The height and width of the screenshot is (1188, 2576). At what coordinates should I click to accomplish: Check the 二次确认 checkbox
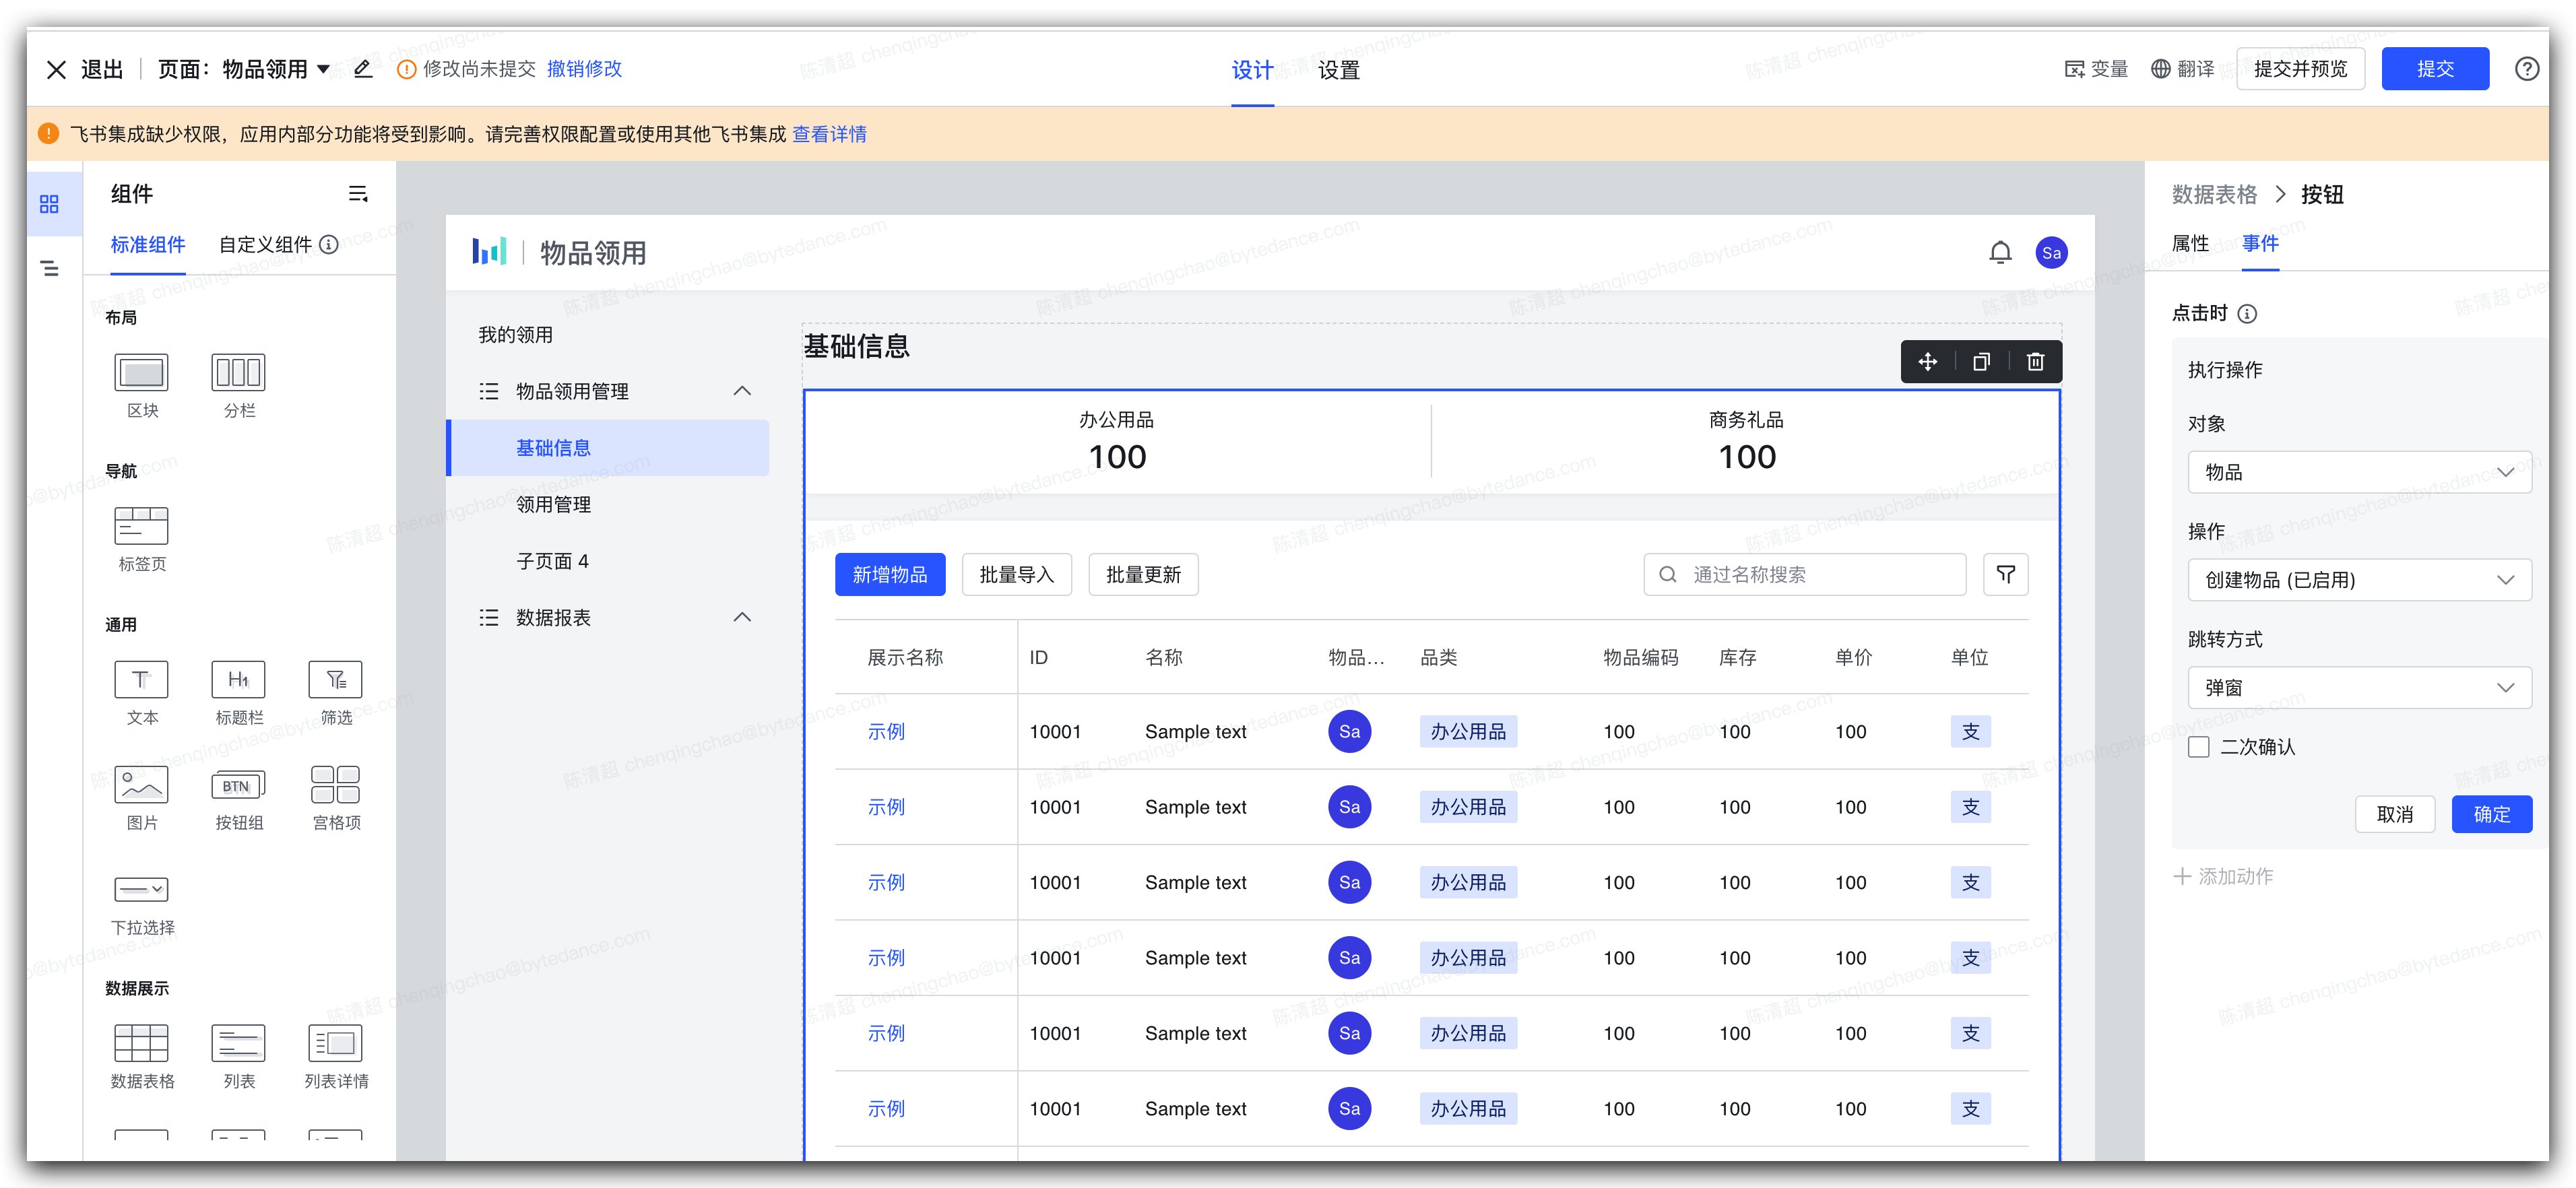coord(2198,747)
